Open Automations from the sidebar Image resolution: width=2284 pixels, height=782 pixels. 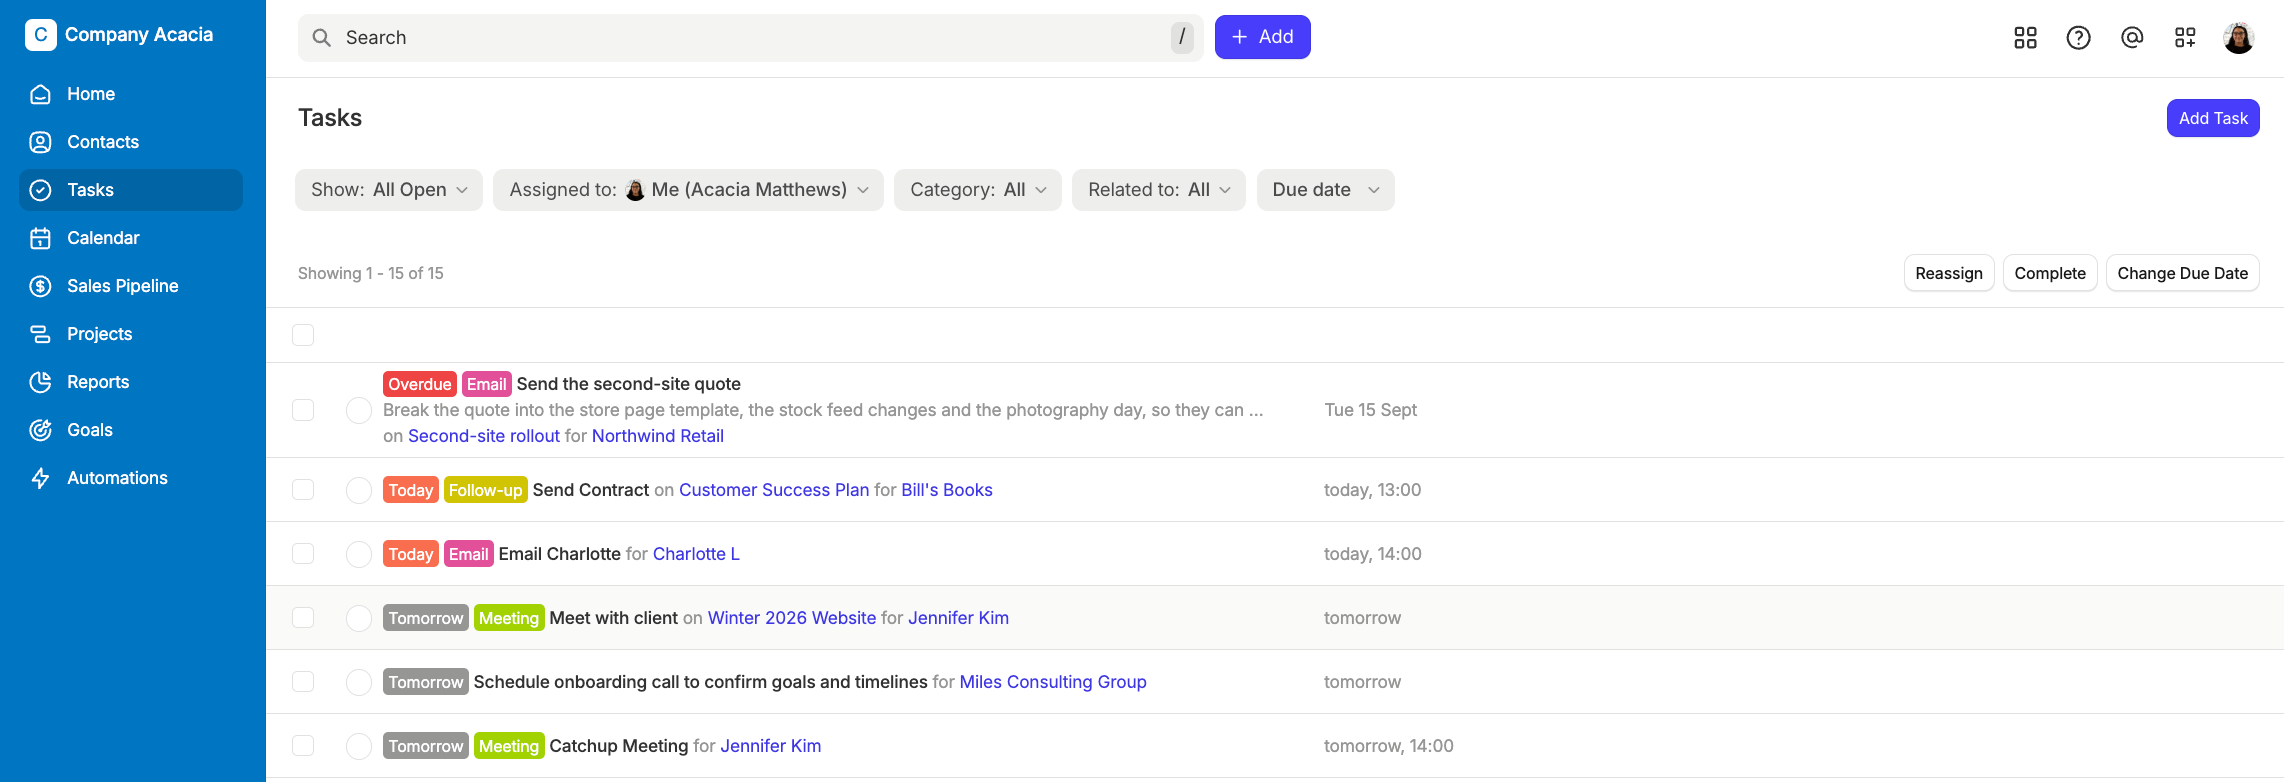click(x=131, y=478)
